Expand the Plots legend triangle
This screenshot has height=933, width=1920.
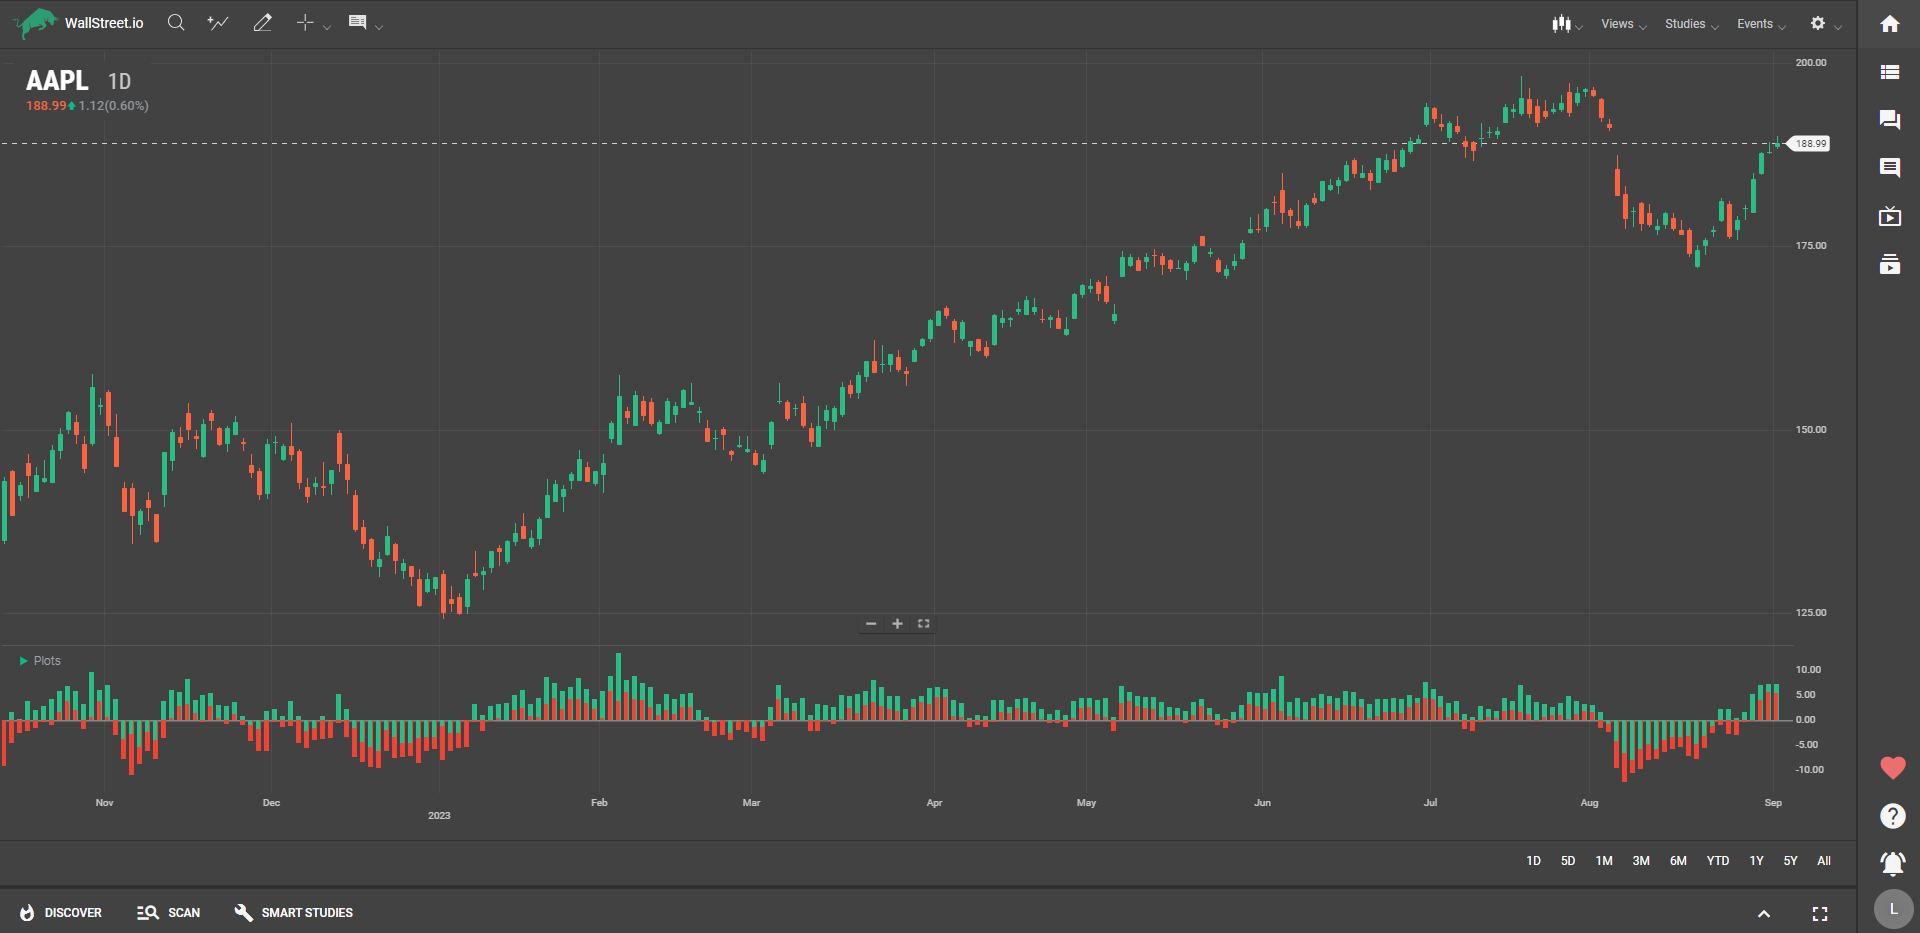point(24,661)
